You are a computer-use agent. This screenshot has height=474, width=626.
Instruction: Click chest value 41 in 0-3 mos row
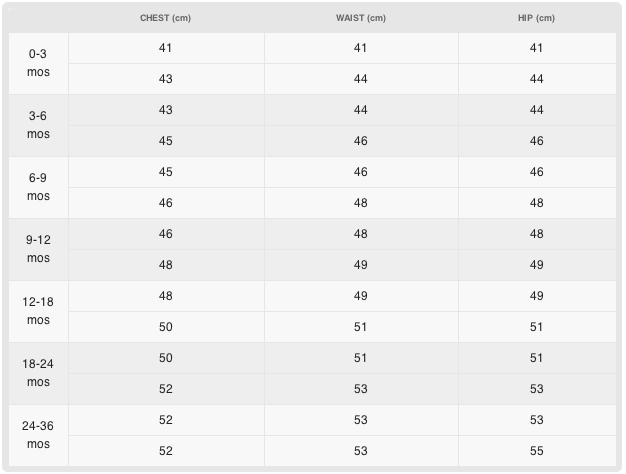165,48
